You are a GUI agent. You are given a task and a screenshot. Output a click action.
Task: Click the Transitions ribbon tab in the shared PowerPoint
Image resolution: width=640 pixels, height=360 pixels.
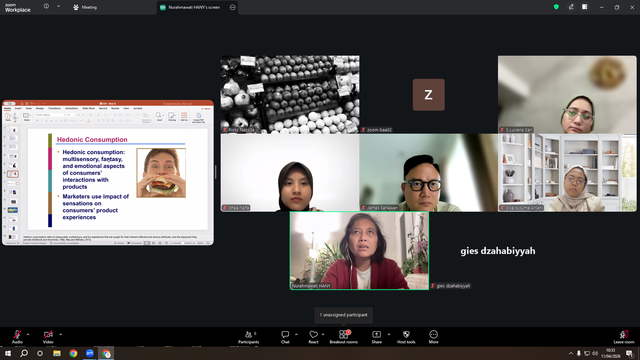(x=54, y=109)
